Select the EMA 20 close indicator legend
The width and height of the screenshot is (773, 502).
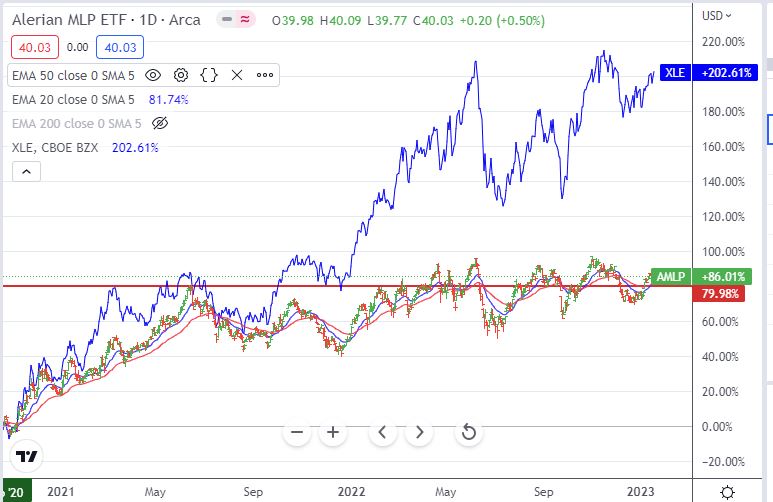[73, 100]
